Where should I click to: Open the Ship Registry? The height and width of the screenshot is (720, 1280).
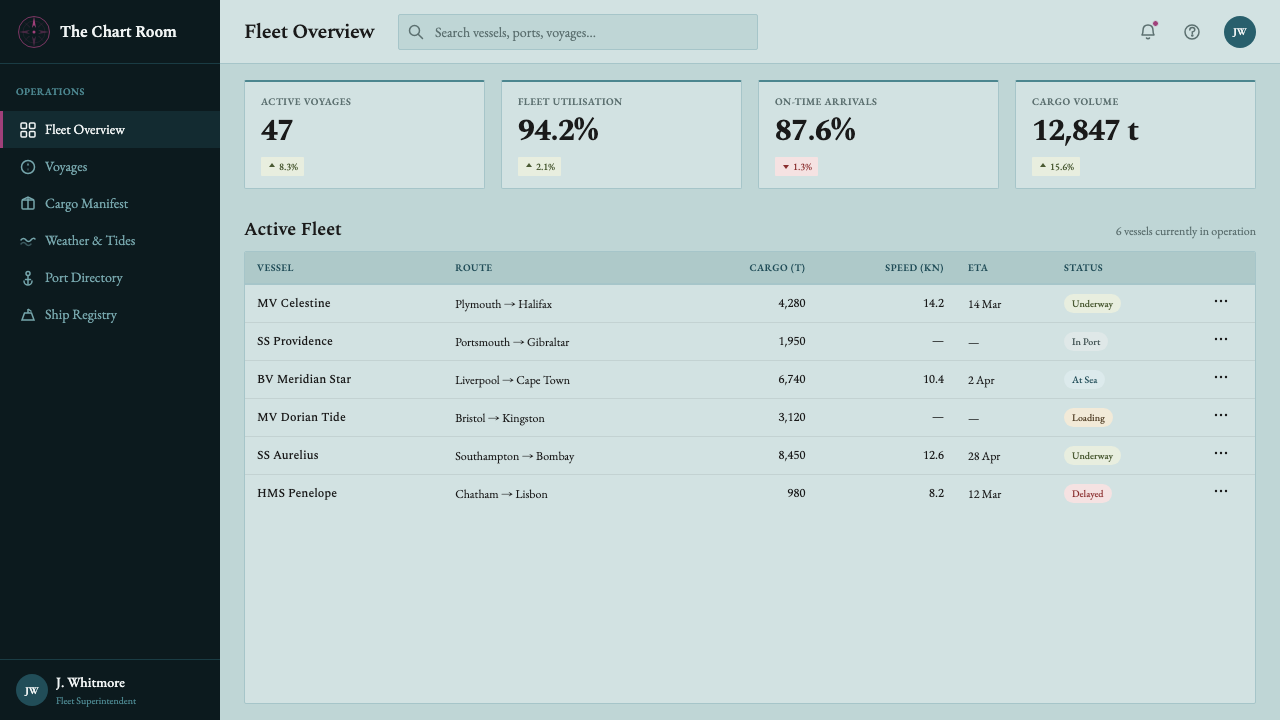(110, 315)
